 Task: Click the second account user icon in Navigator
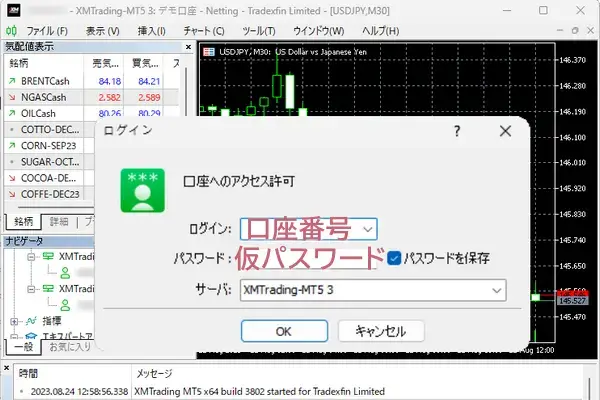pos(65,305)
